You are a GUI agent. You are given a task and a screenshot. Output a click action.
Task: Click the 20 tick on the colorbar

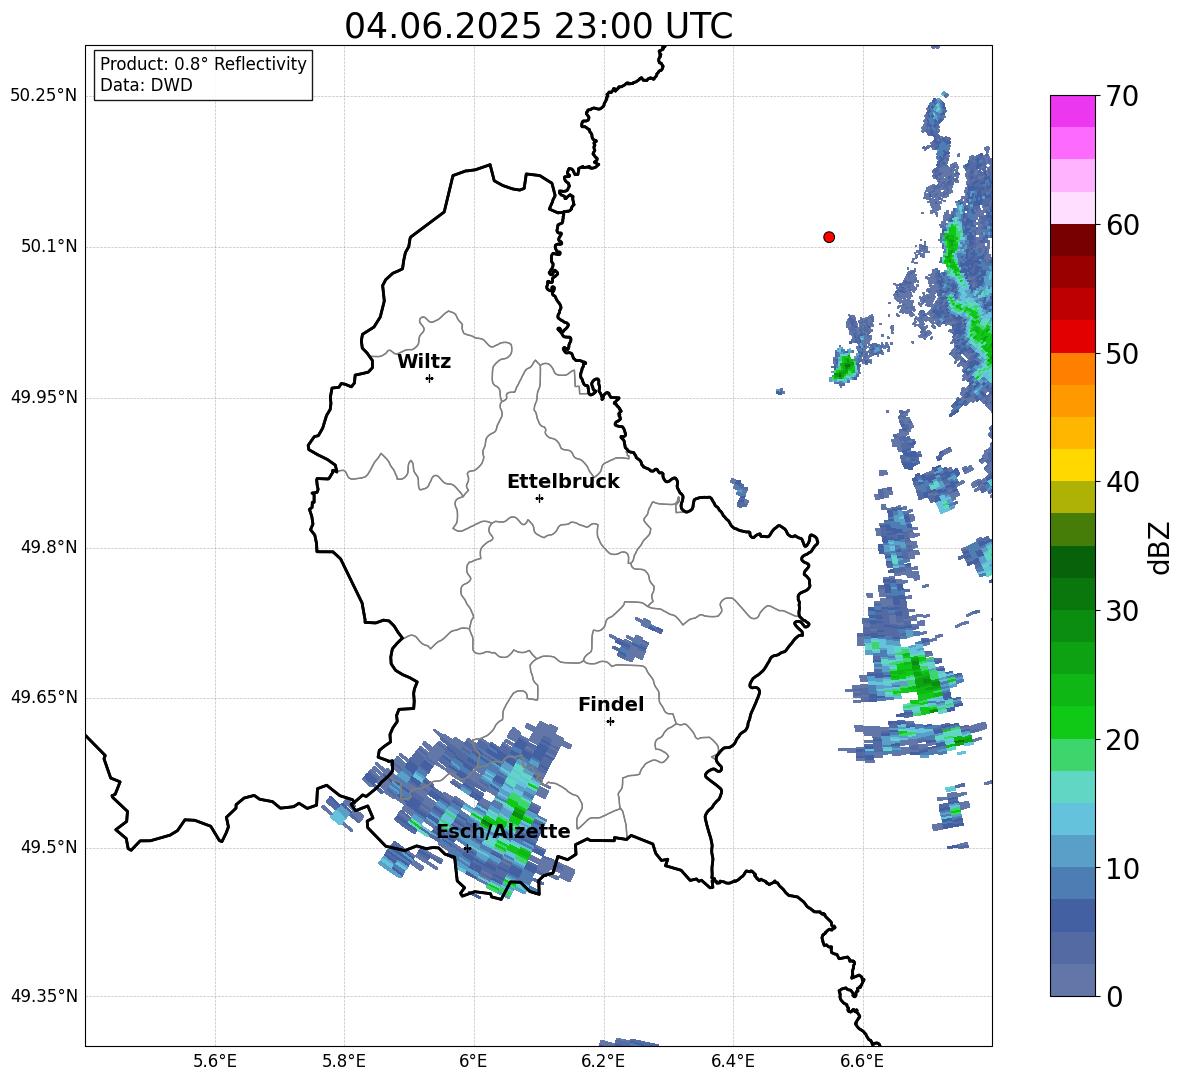tap(1122, 739)
